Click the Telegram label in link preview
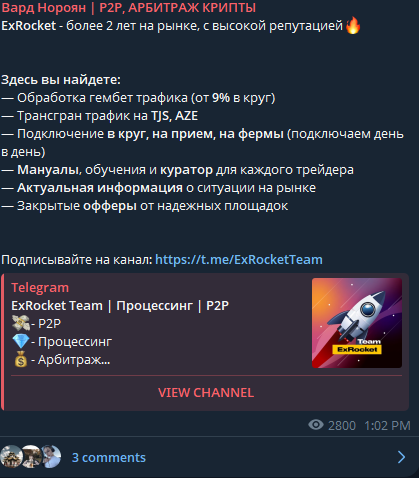Image resolution: width=419 pixels, height=478 pixels. 40,288
